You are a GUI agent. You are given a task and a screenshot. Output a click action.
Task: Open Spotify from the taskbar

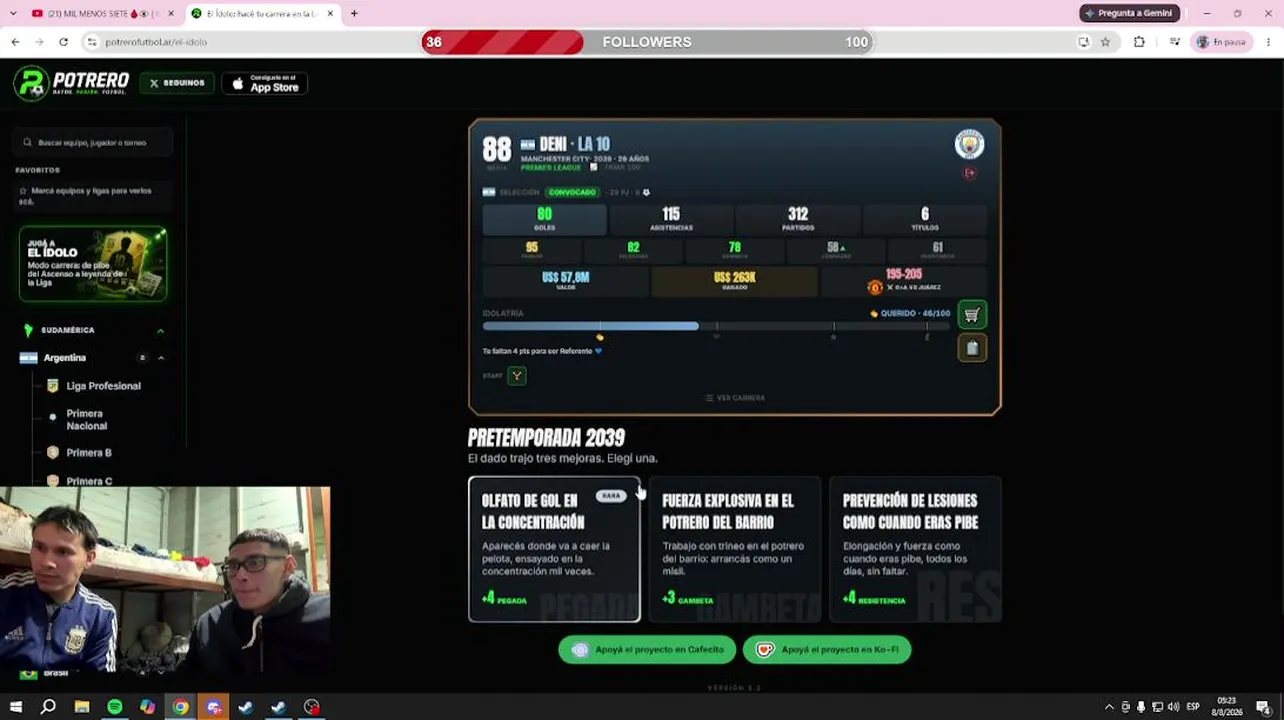tap(115, 707)
